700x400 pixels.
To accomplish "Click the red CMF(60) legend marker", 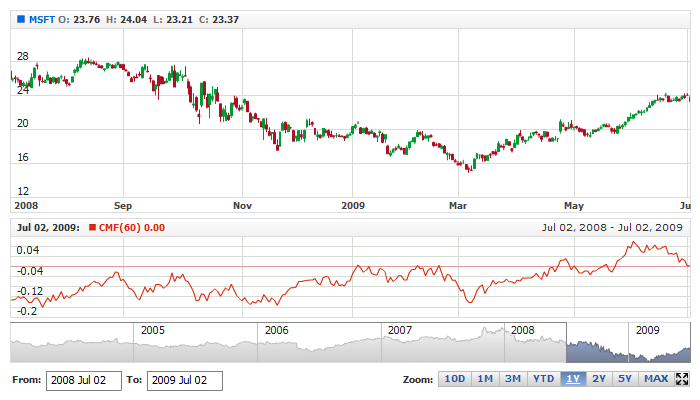I will click(93, 228).
